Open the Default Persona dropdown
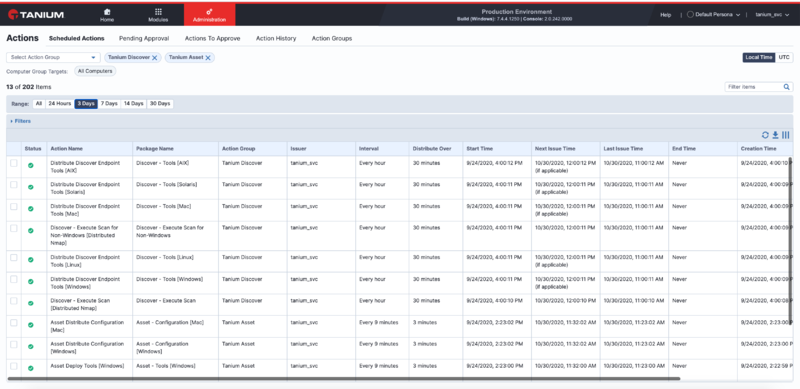The width and height of the screenshot is (800, 389). 714,15
